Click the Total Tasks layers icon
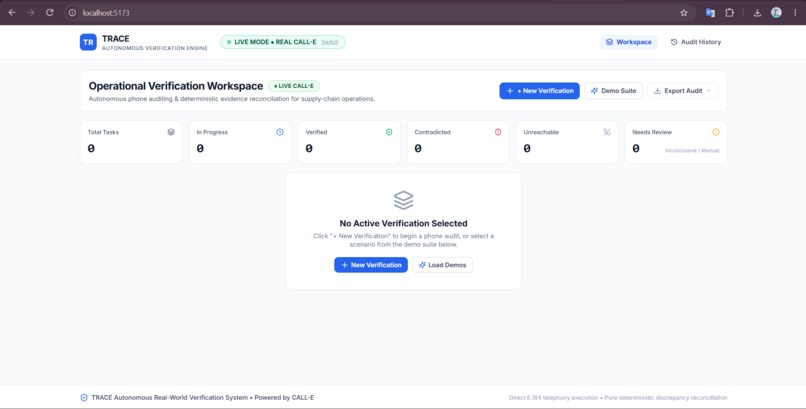806x409 pixels. 171,132
